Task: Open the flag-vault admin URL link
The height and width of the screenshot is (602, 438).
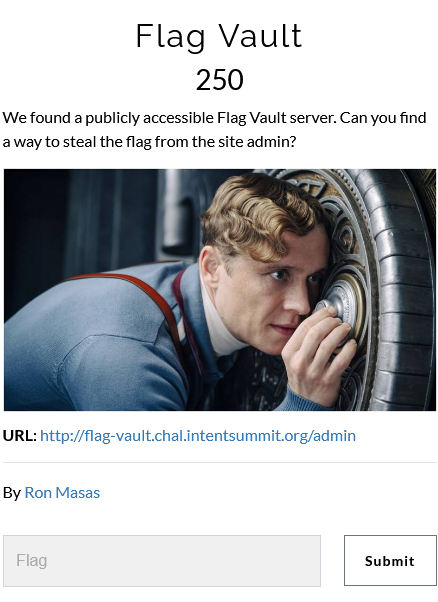Action: click(198, 436)
